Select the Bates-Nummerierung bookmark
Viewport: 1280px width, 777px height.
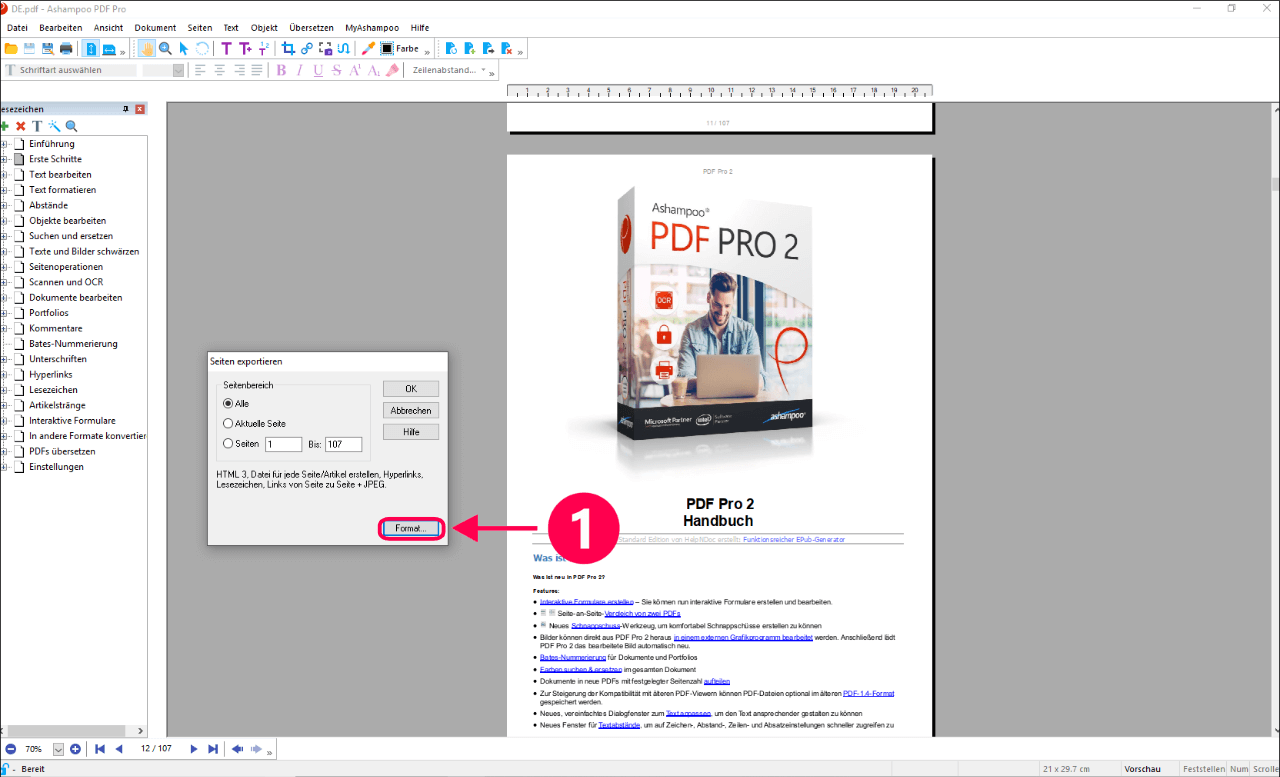[73, 344]
